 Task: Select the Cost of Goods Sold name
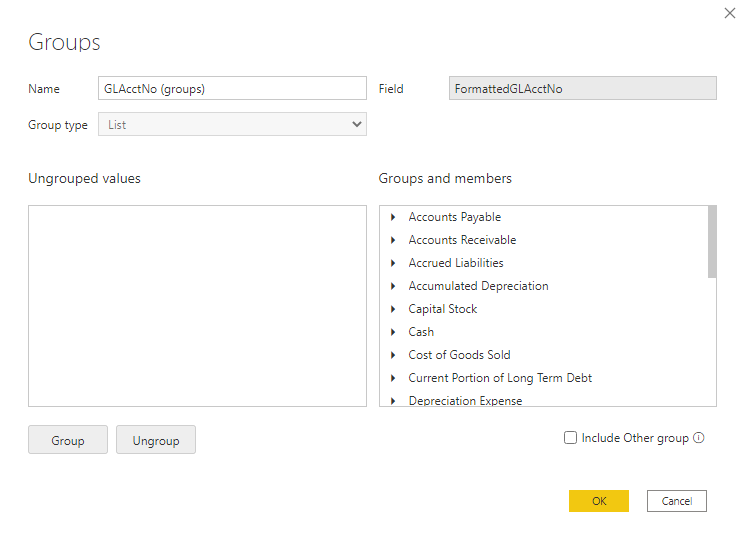[459, 355]
